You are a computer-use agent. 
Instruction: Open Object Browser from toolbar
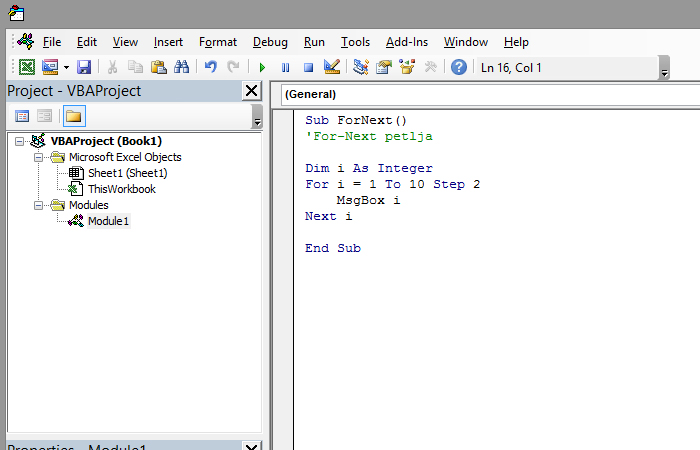(x=407, y=67)
